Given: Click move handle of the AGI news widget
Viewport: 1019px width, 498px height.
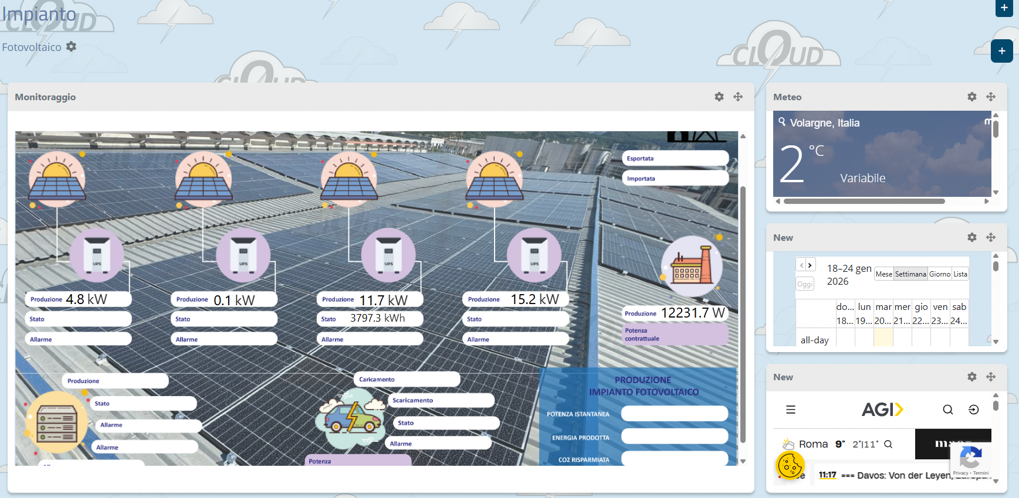Looking at the screenshot, I should [990, 377].
